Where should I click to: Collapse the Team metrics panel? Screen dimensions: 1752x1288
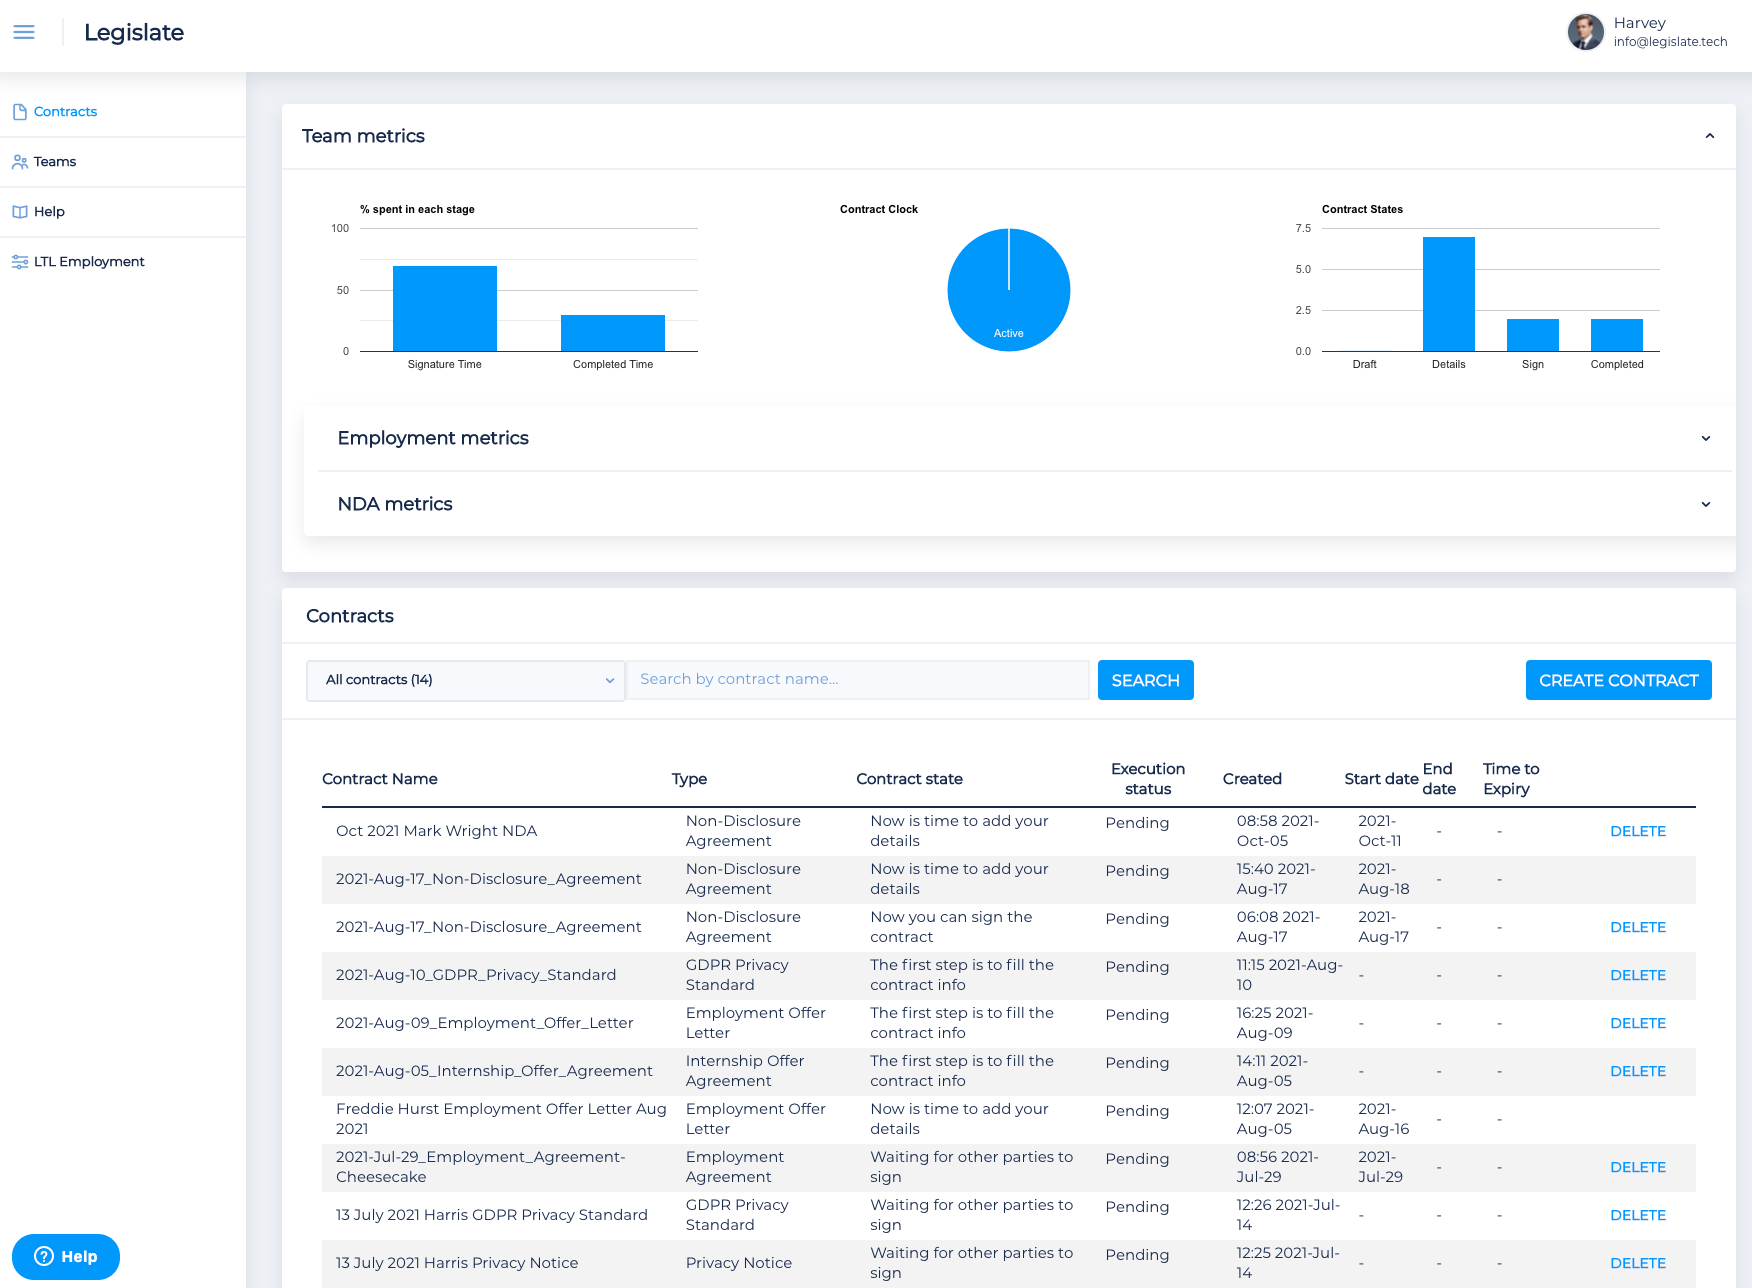(x=1709, y=136)
